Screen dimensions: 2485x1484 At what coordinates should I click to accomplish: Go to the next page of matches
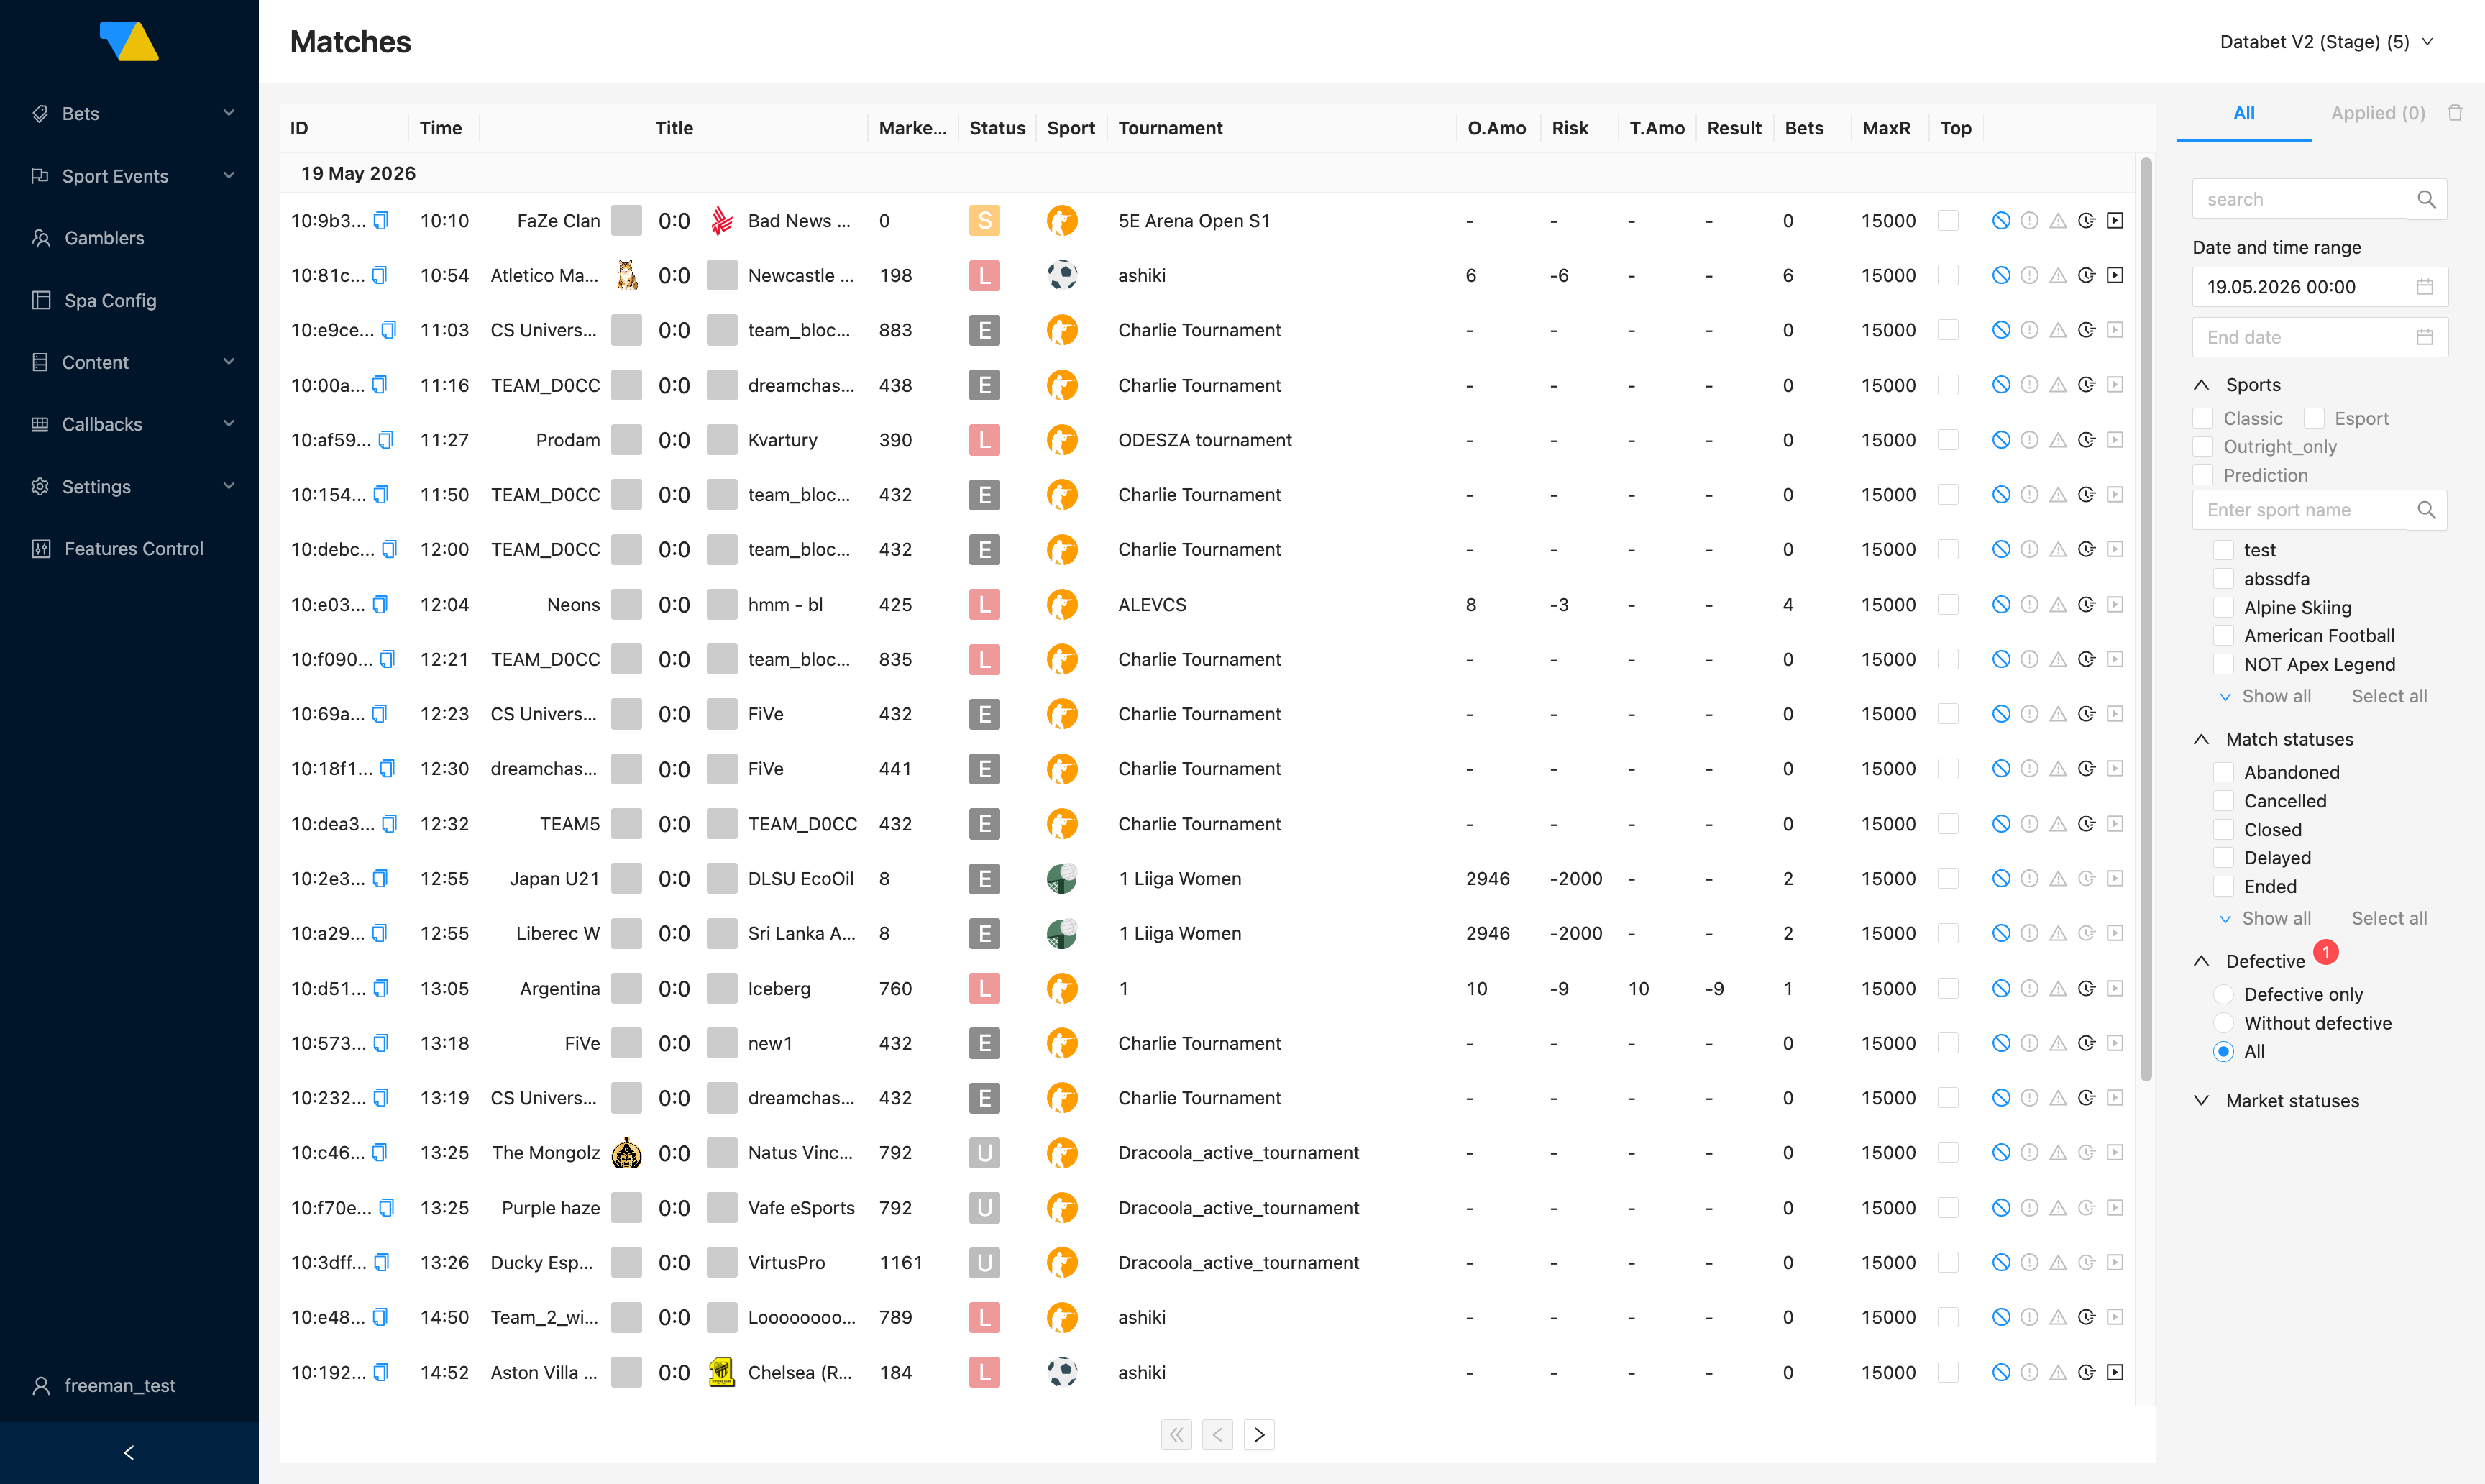point(1258,1434)
